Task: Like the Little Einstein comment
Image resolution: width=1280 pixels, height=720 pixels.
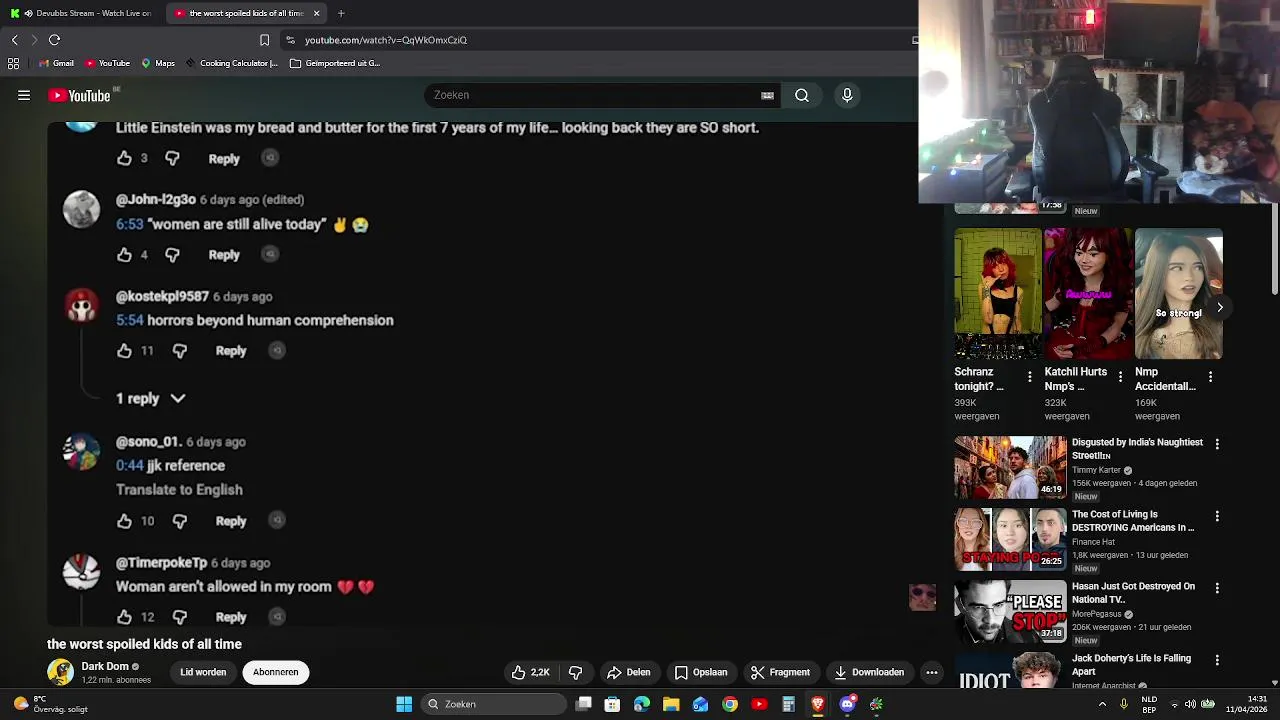Action: (x=124, y=158)
